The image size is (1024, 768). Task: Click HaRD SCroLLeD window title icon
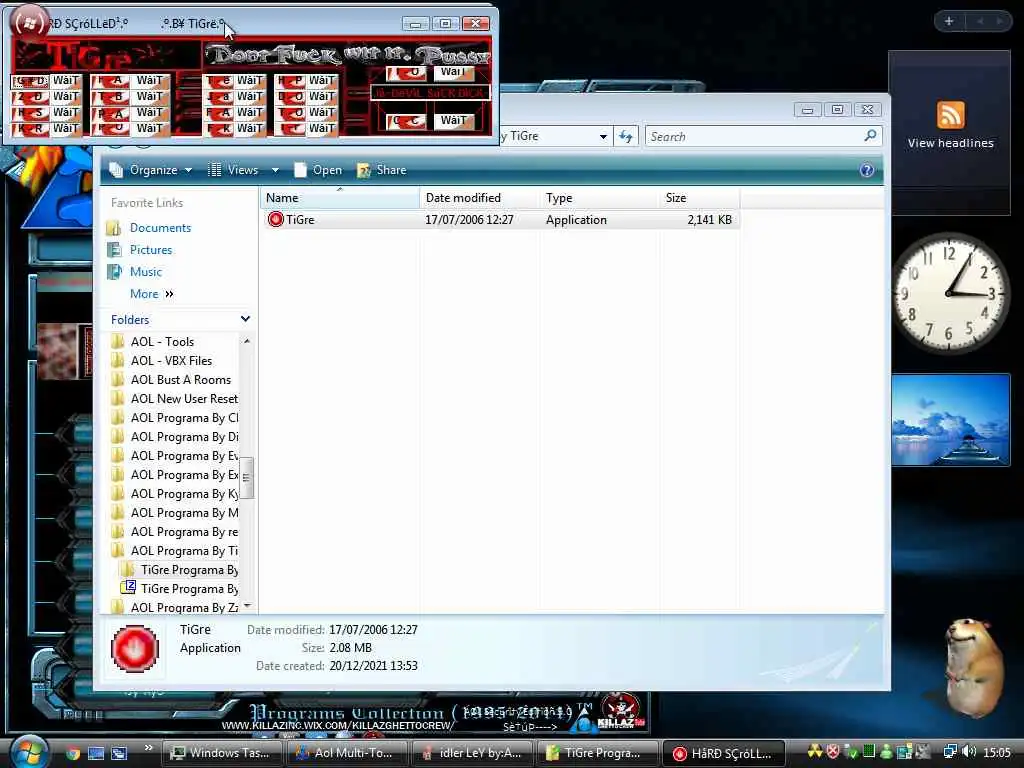(x=29, y=24)
